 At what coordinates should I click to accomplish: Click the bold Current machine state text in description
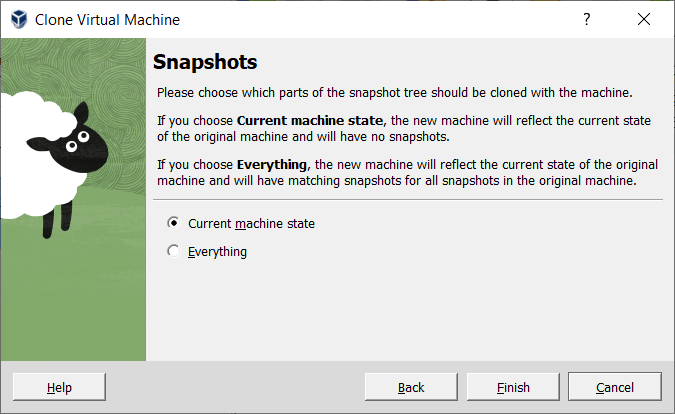coord(310,120)
